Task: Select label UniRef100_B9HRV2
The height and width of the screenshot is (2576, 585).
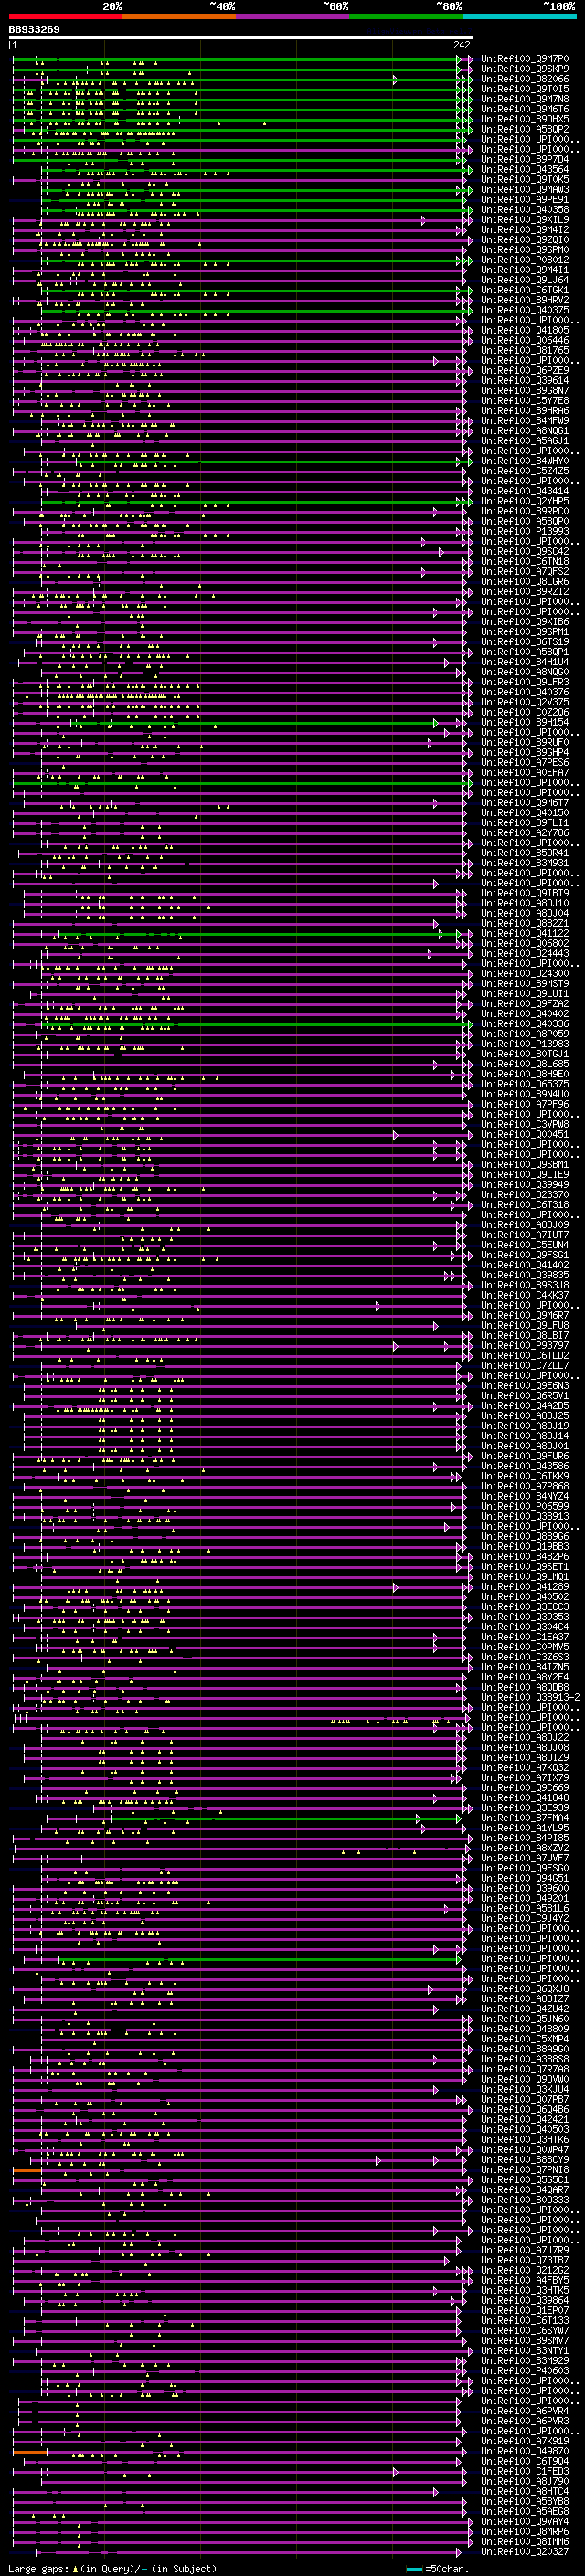Action: (x=525, y=300)
